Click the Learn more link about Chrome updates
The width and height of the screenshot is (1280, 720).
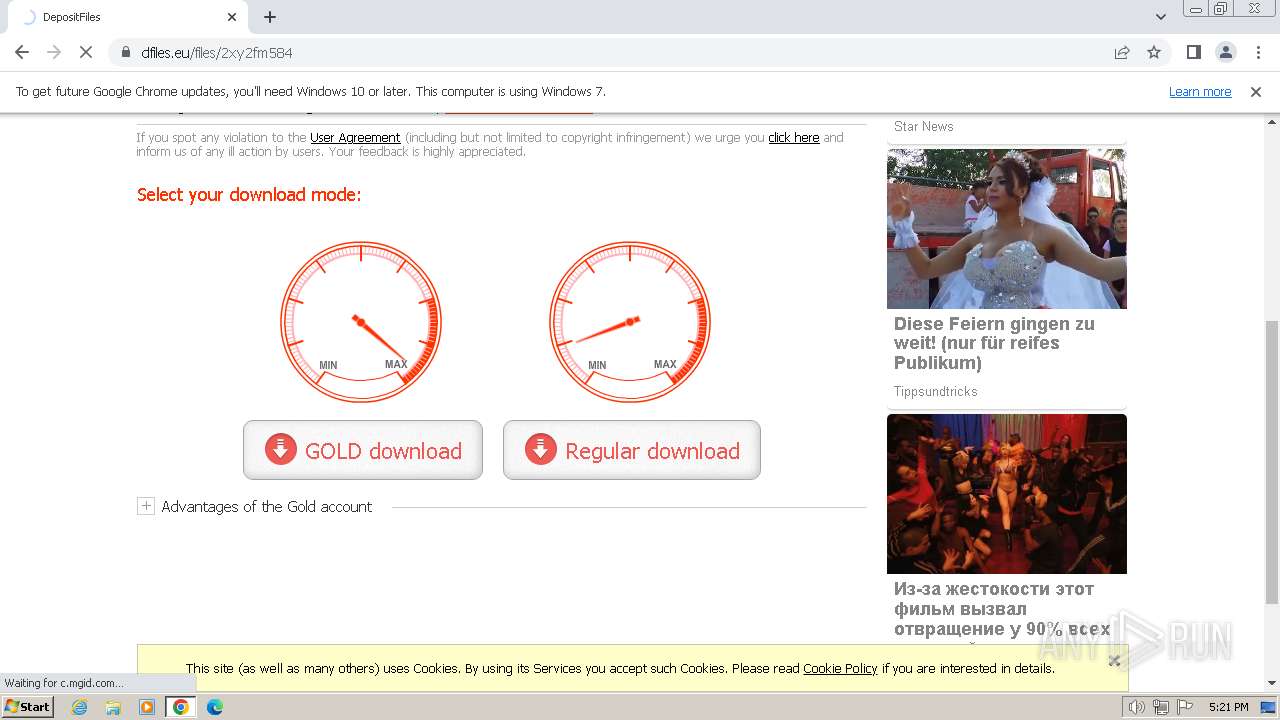[1200, 91]
